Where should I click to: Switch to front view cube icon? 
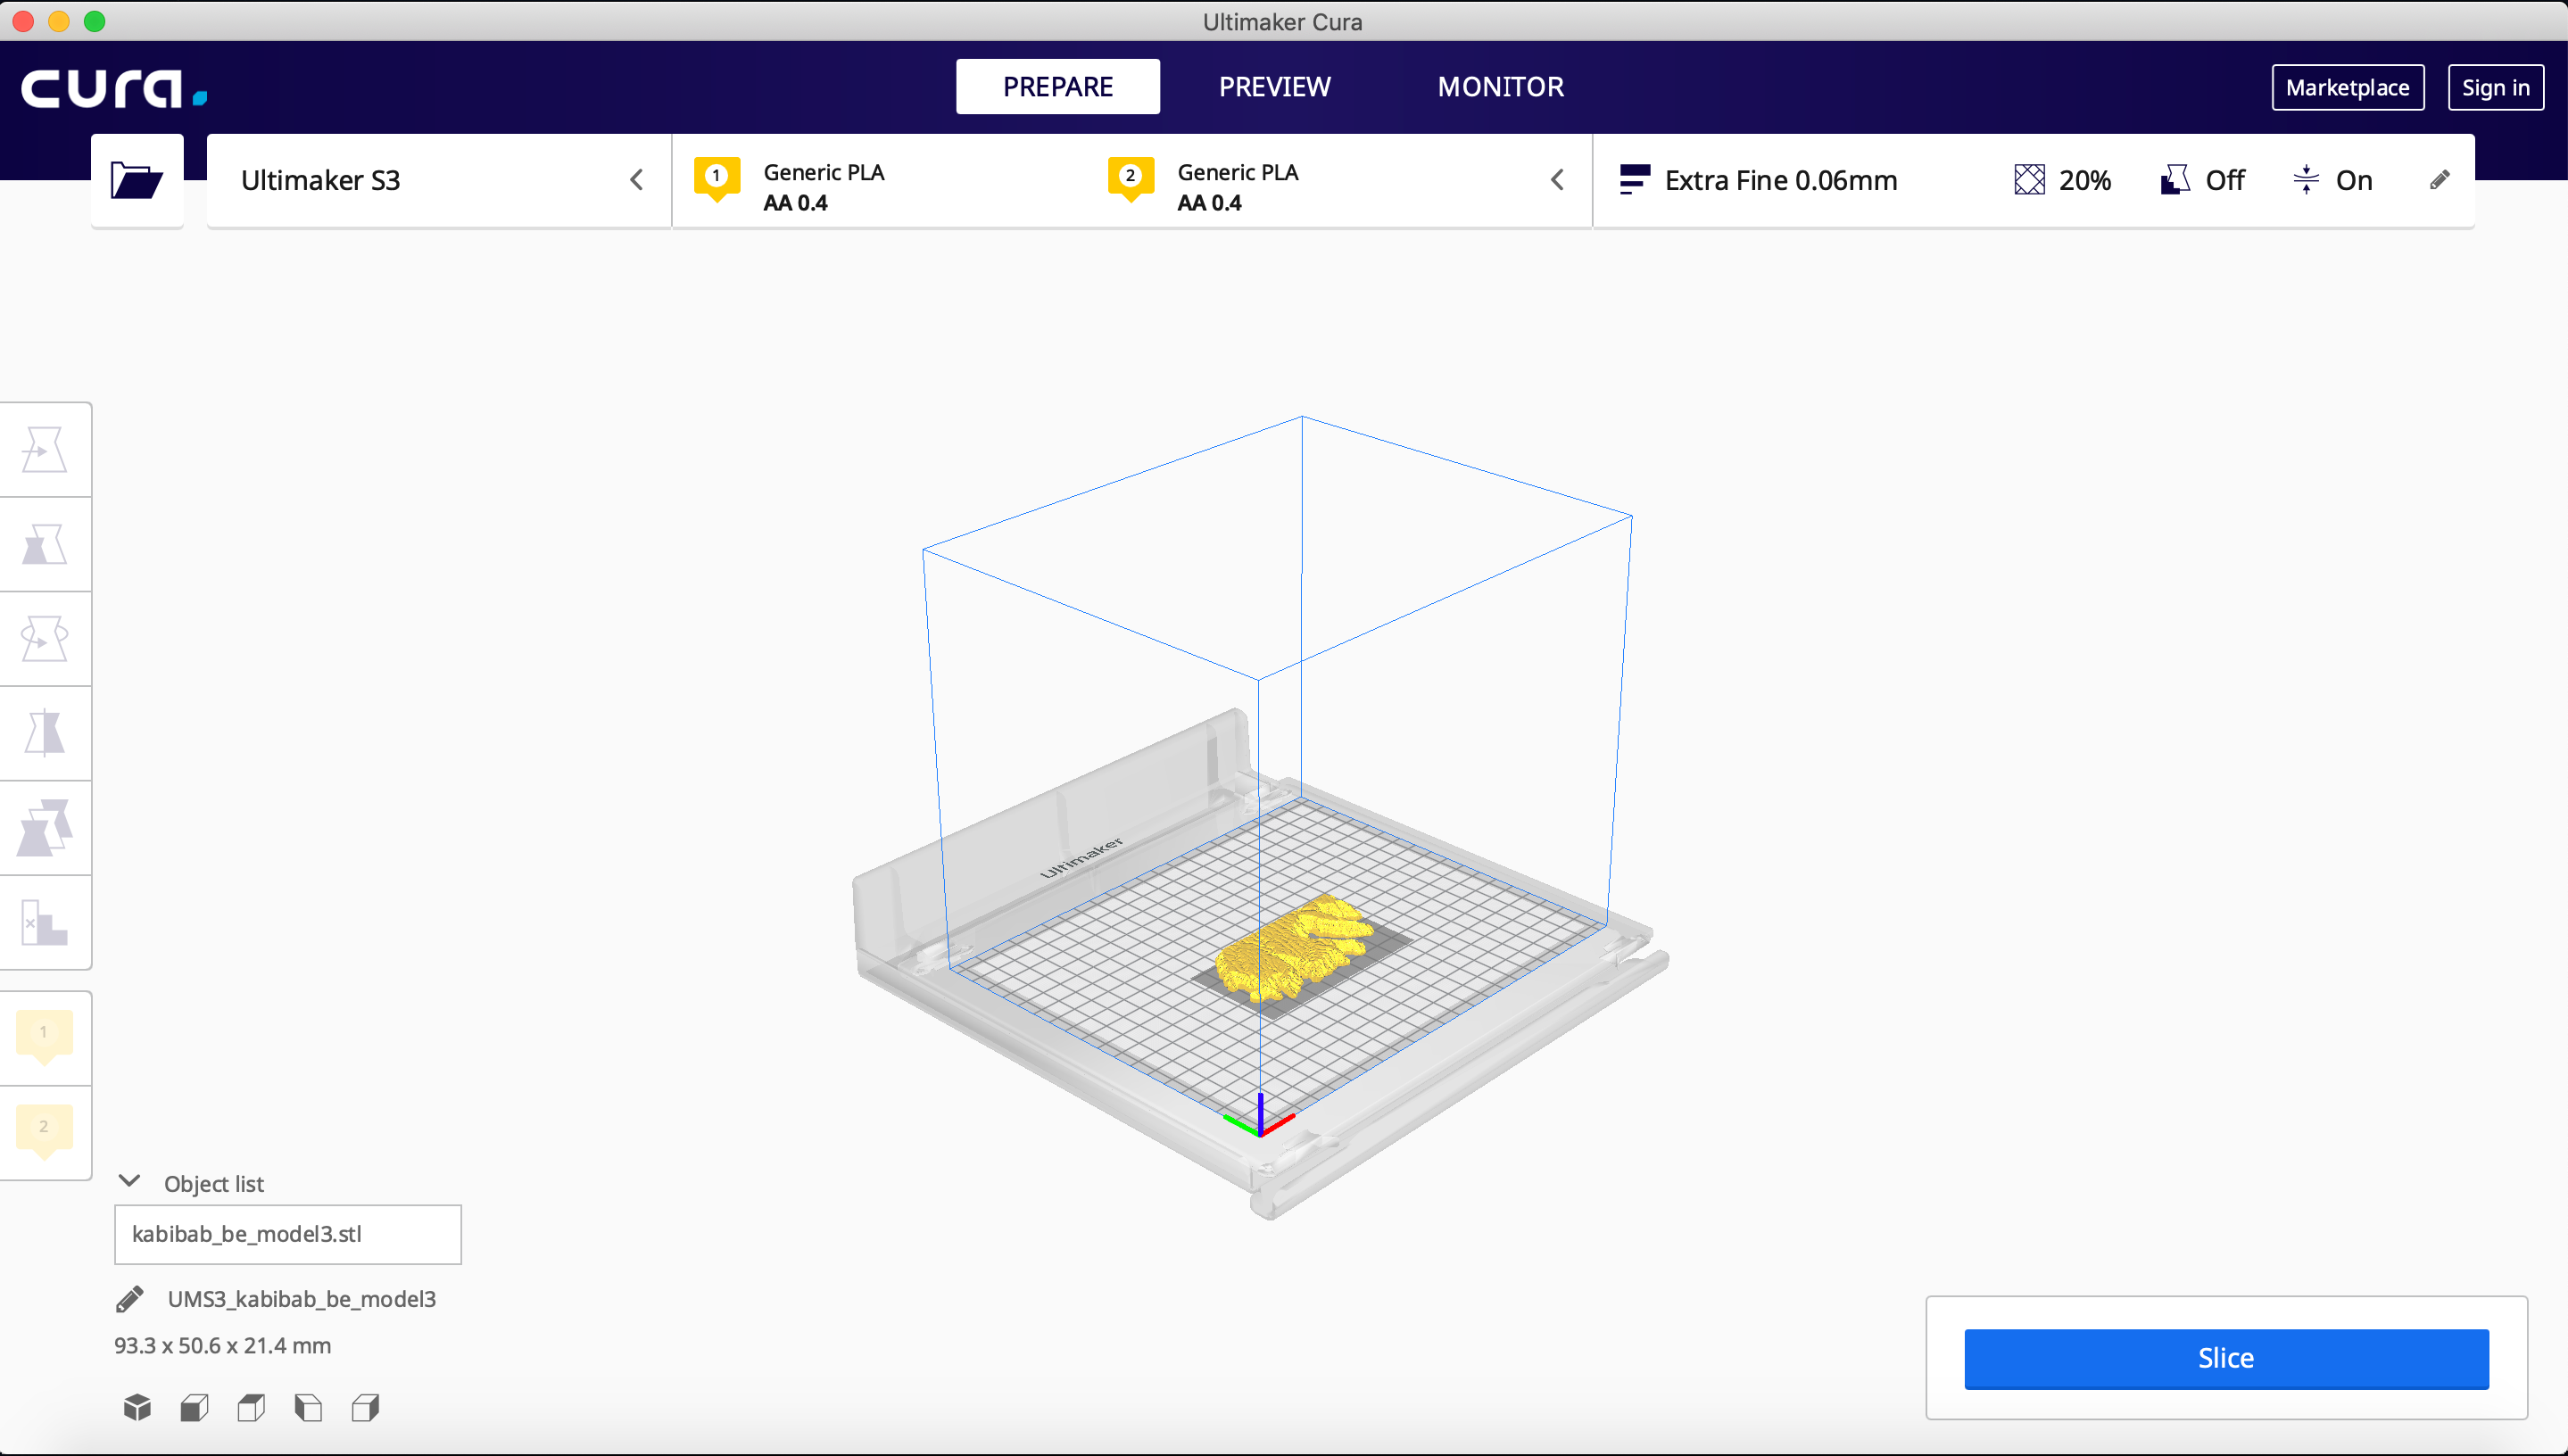194,1408
